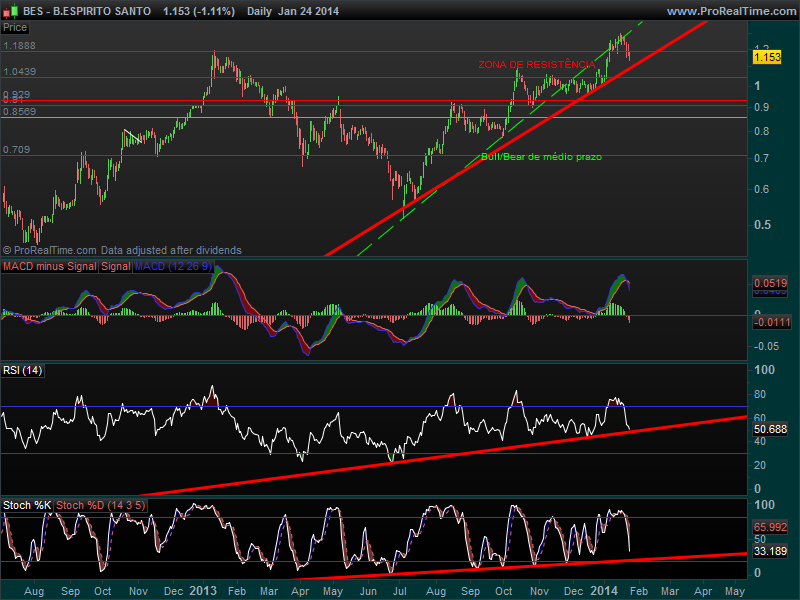The height and width of the screenshot is (600, 800).
Task: Click the 0.709 level label
Action: 16,149
